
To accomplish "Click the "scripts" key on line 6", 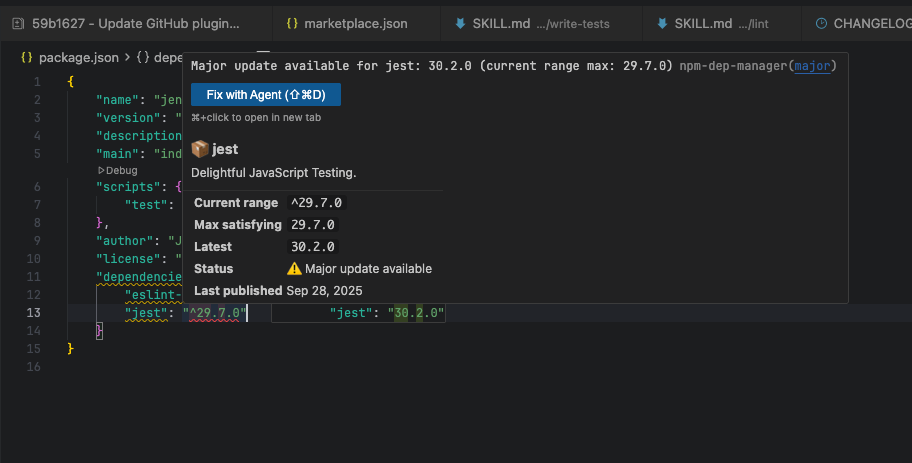I will [131, 187].
